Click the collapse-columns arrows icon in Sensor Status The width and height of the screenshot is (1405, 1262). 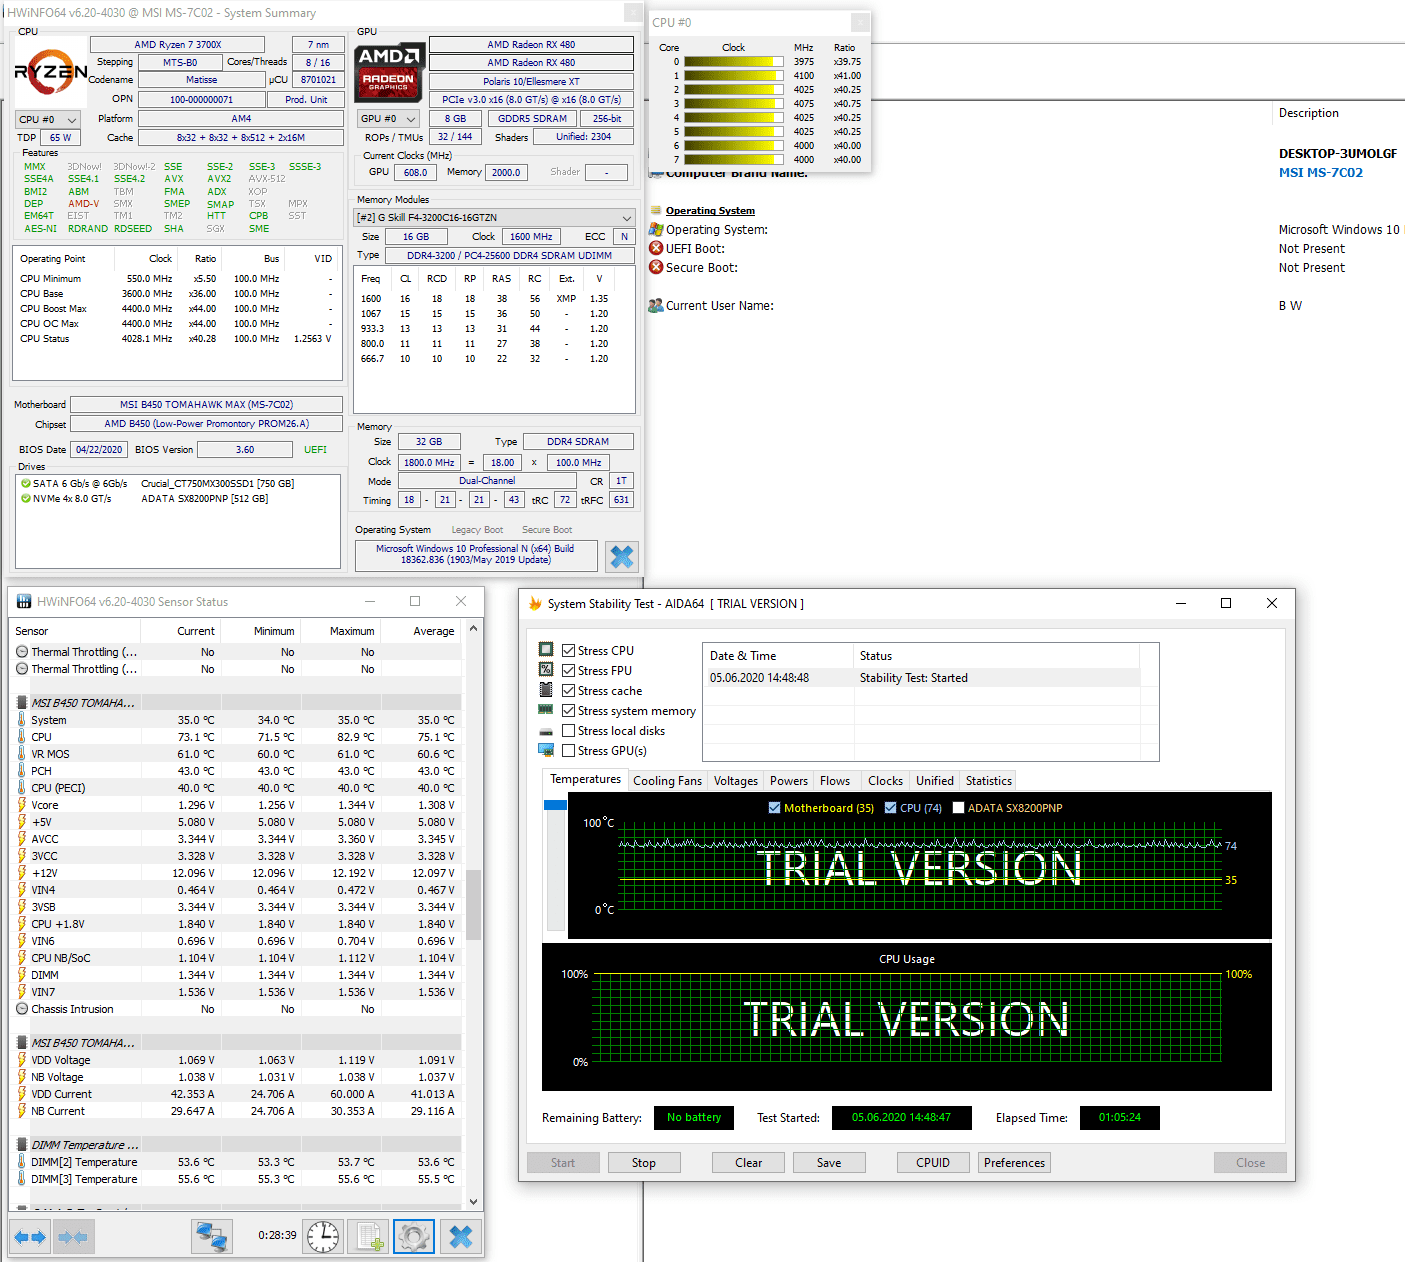coord(74,1236)
